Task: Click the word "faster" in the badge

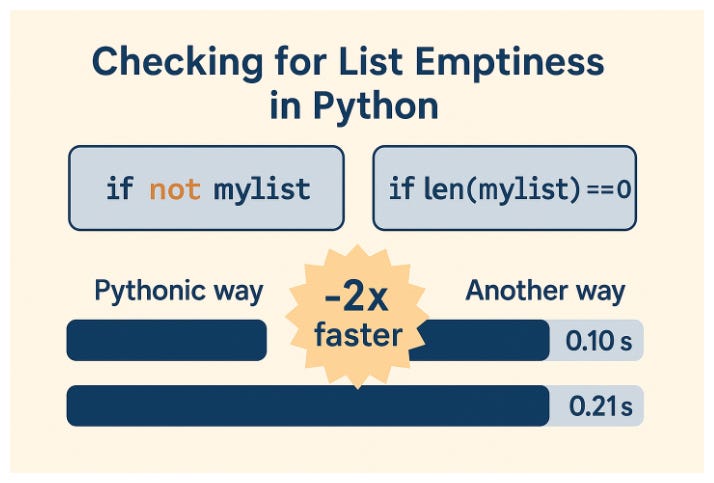Action: 357,334
